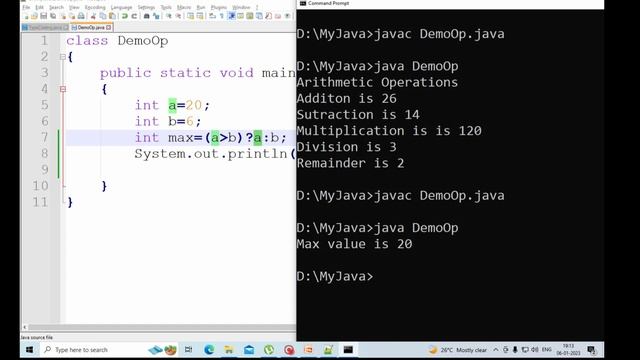Click the New file icon in Notepad++ toolbar
This screenshot has width=640, height=360.
pos(26,16)
